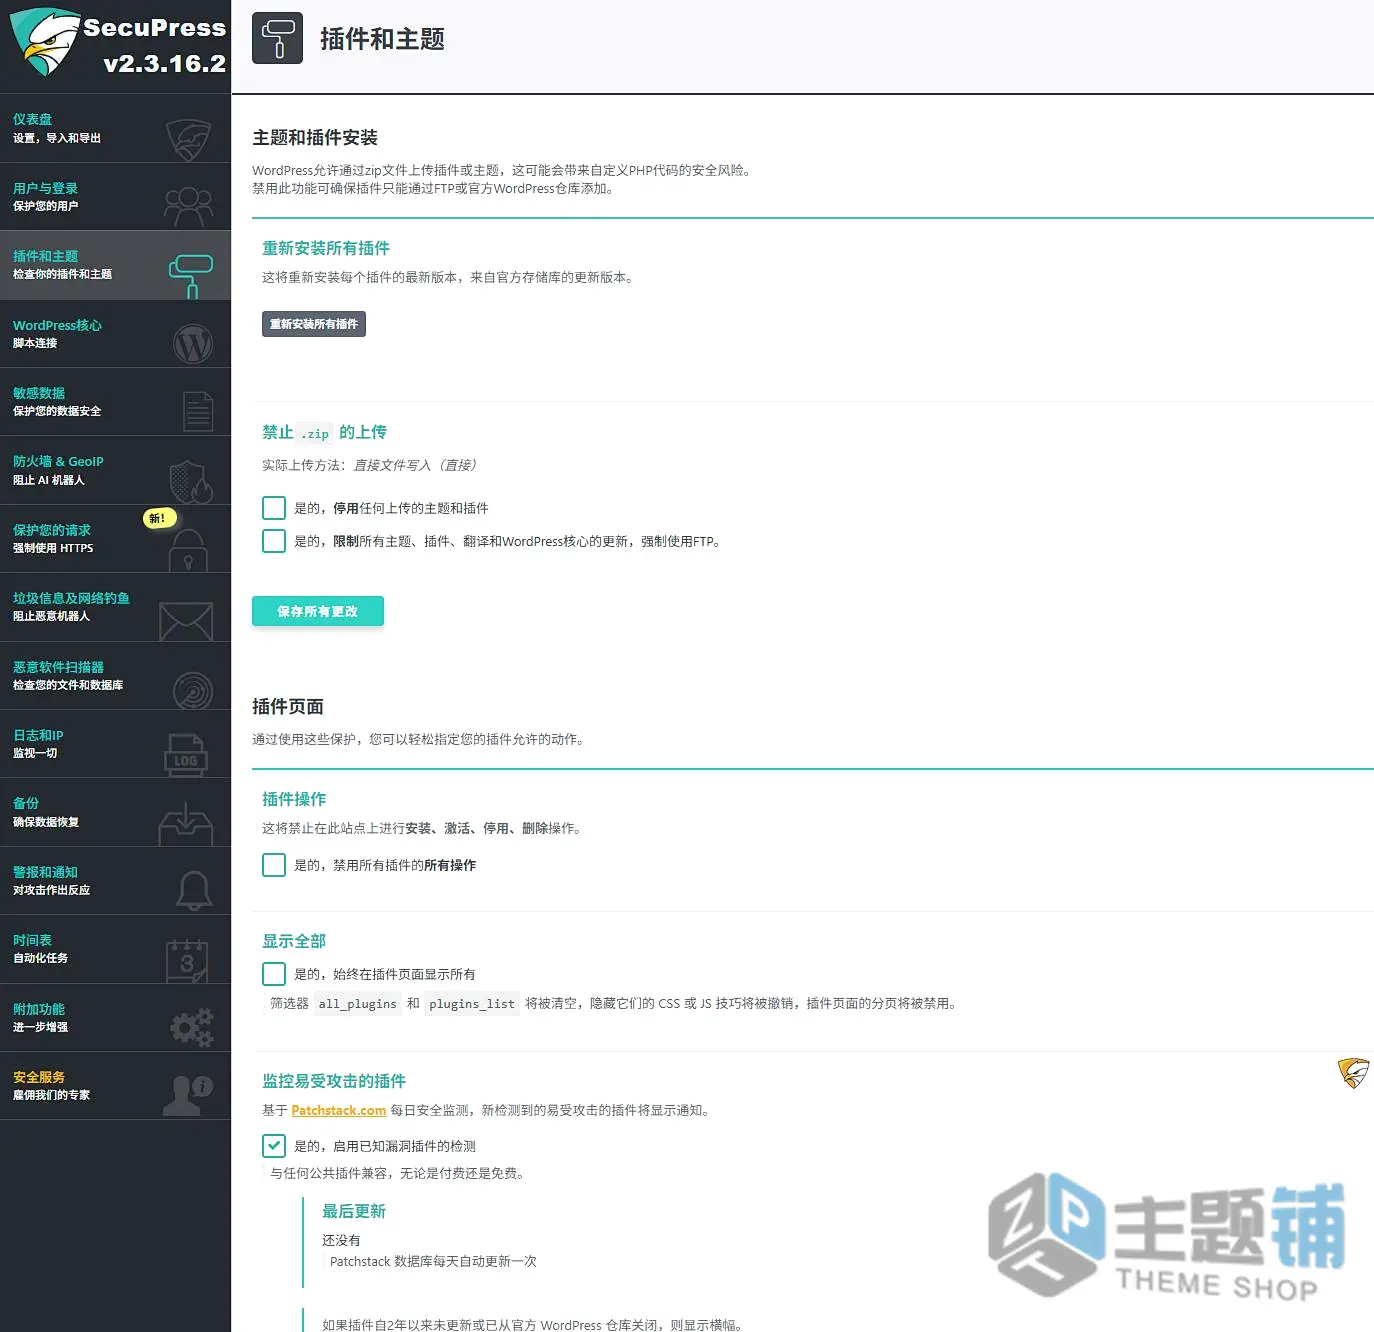Screen dimensions: 1374x1332
Task: Click the security services expert icon
Action: 188,1096
